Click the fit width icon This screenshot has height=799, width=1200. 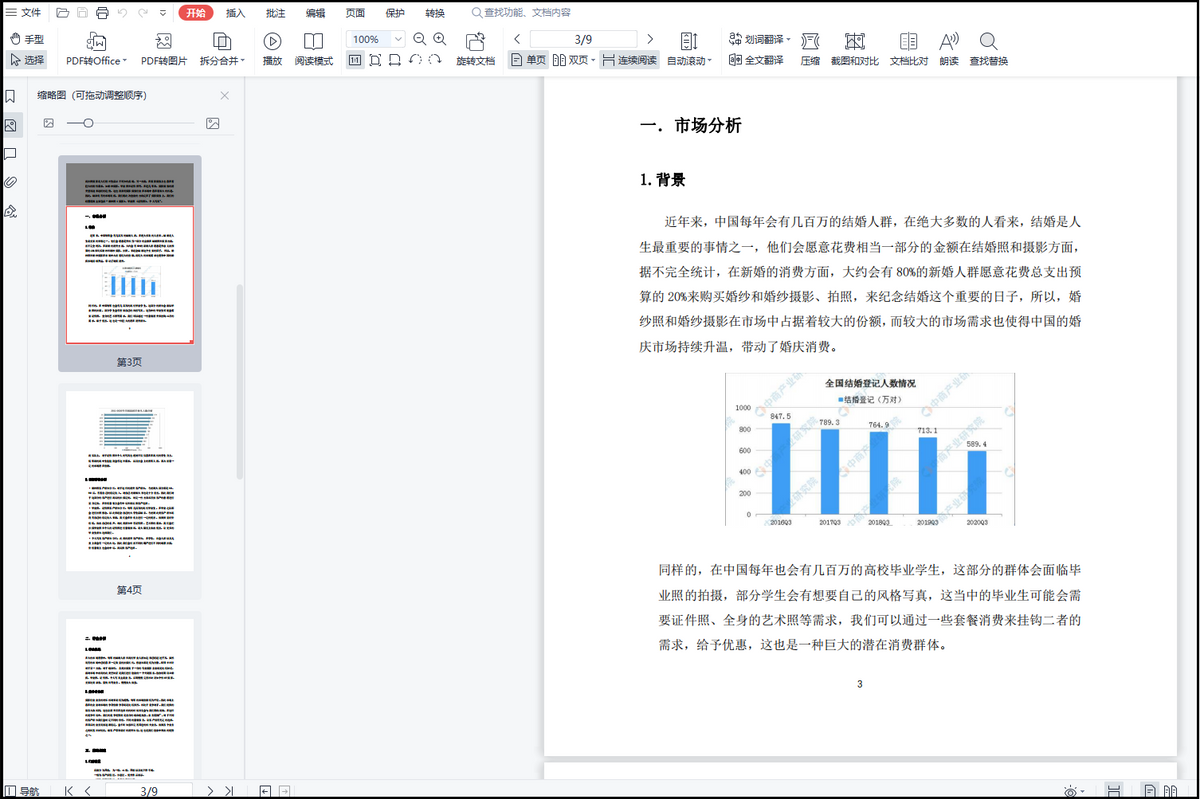[395, 60]
